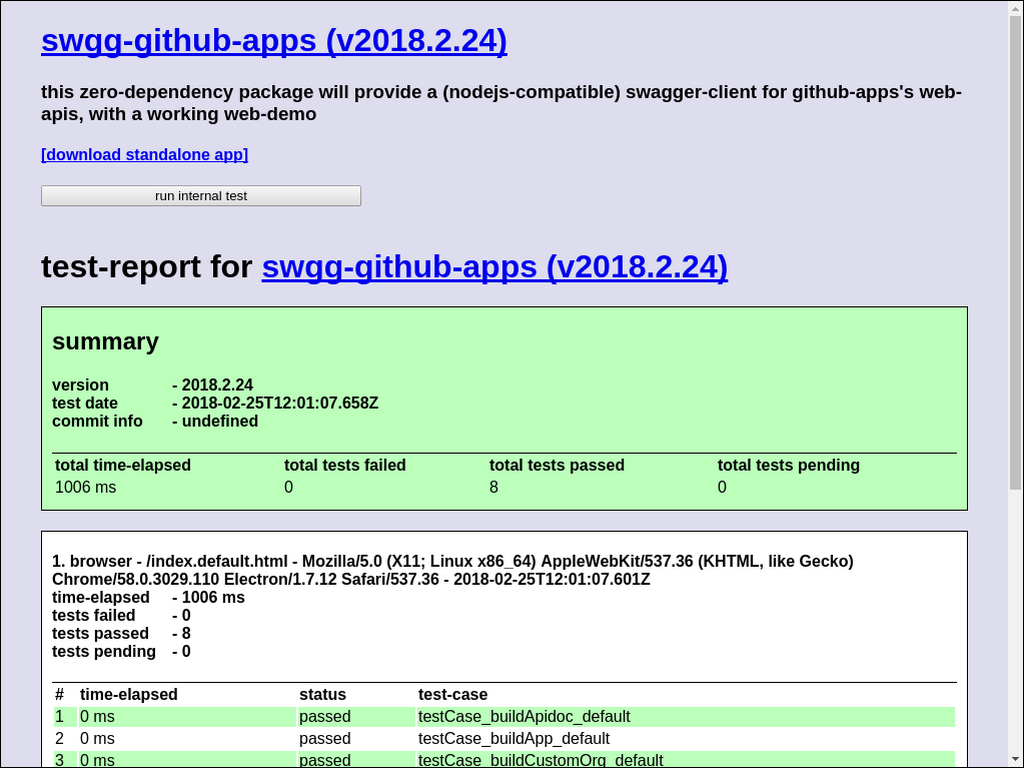The image size is (1024, 768).
Task: Click the total time-elapsed column header
Action: pyautogui.click(x=123, y=465)
